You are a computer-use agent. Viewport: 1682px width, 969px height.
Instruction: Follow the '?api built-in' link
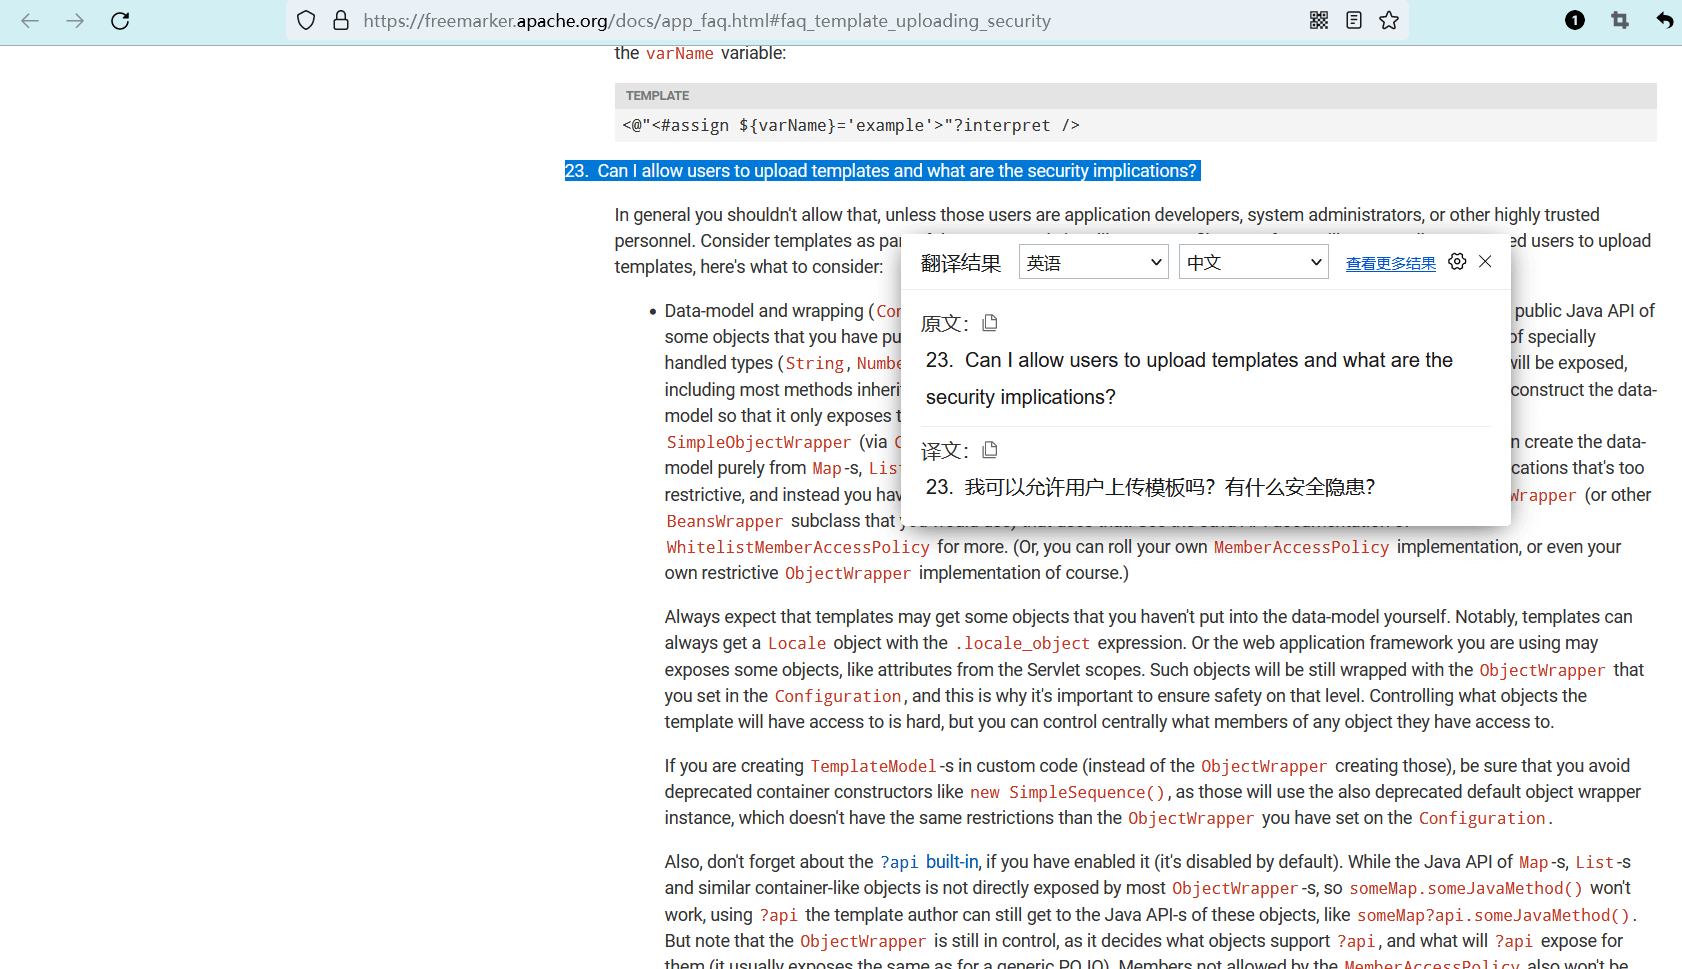point(928,862)
